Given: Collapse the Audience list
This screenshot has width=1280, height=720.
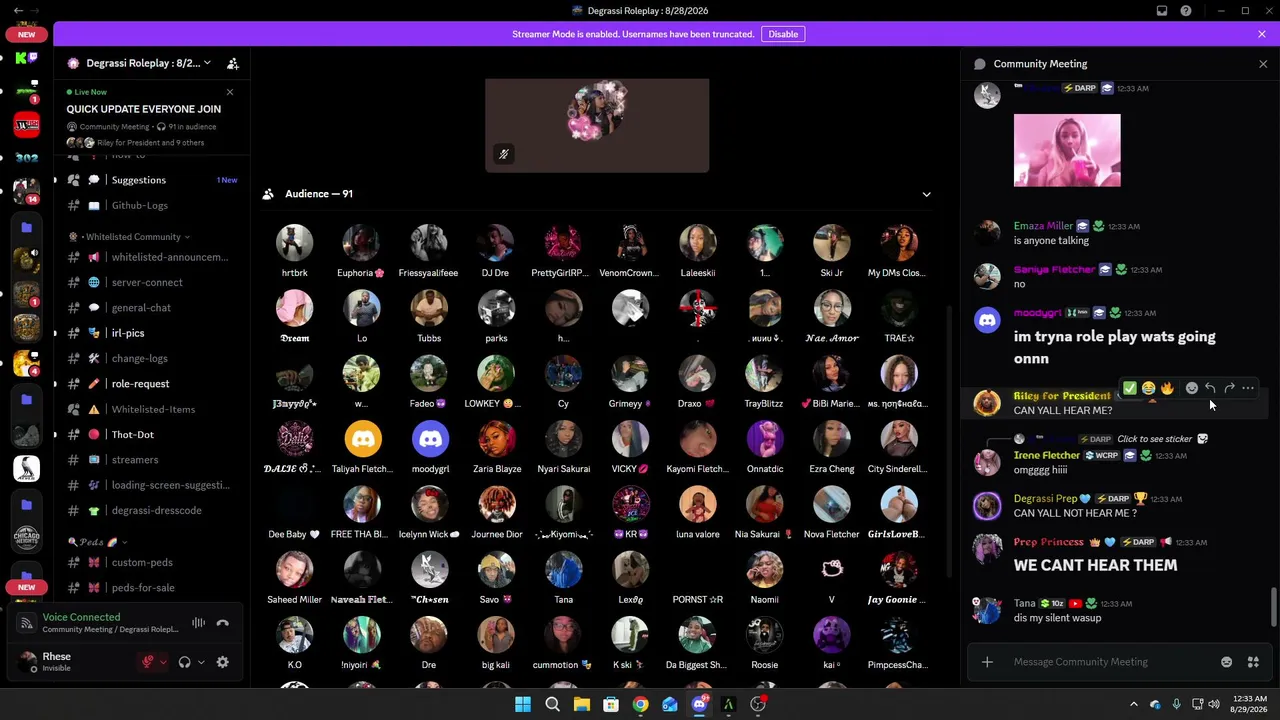Looking at the screenshot, I should click(x=926, y=194).
